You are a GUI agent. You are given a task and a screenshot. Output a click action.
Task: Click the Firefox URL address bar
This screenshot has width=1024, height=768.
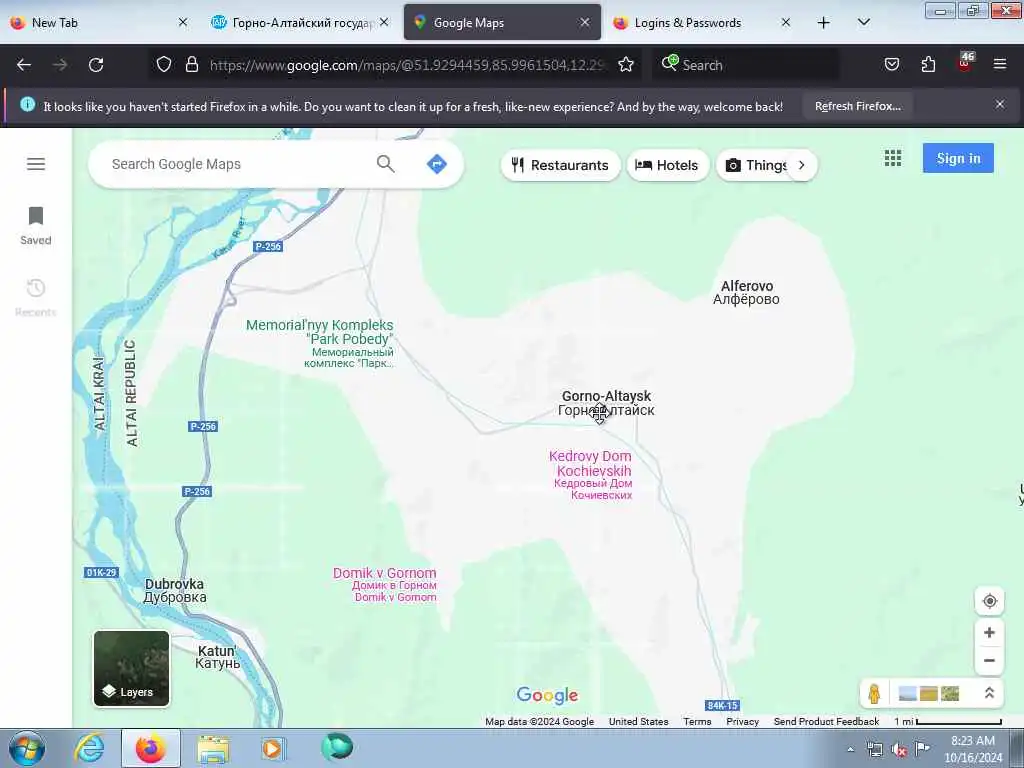tap(408, 65)
